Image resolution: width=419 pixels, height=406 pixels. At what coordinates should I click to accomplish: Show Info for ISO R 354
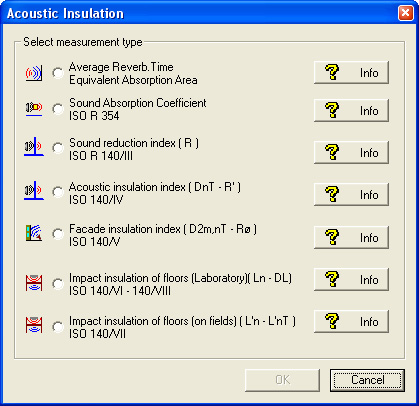[351, 110]
